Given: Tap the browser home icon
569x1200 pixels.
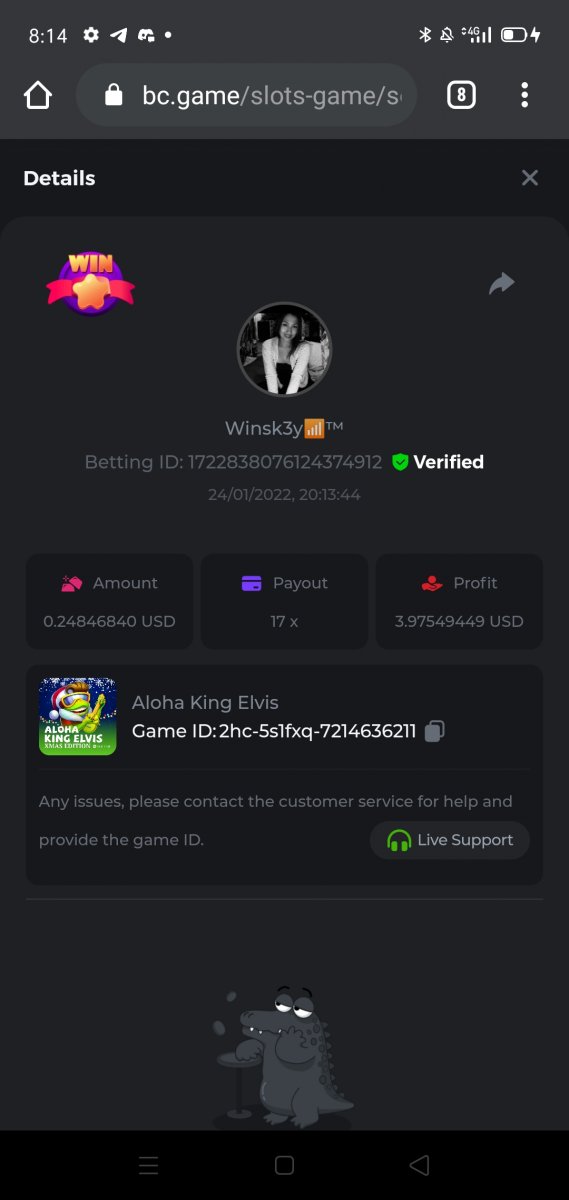Looking at the screenshot, I should pyautogui.click(x=37, y=96).
